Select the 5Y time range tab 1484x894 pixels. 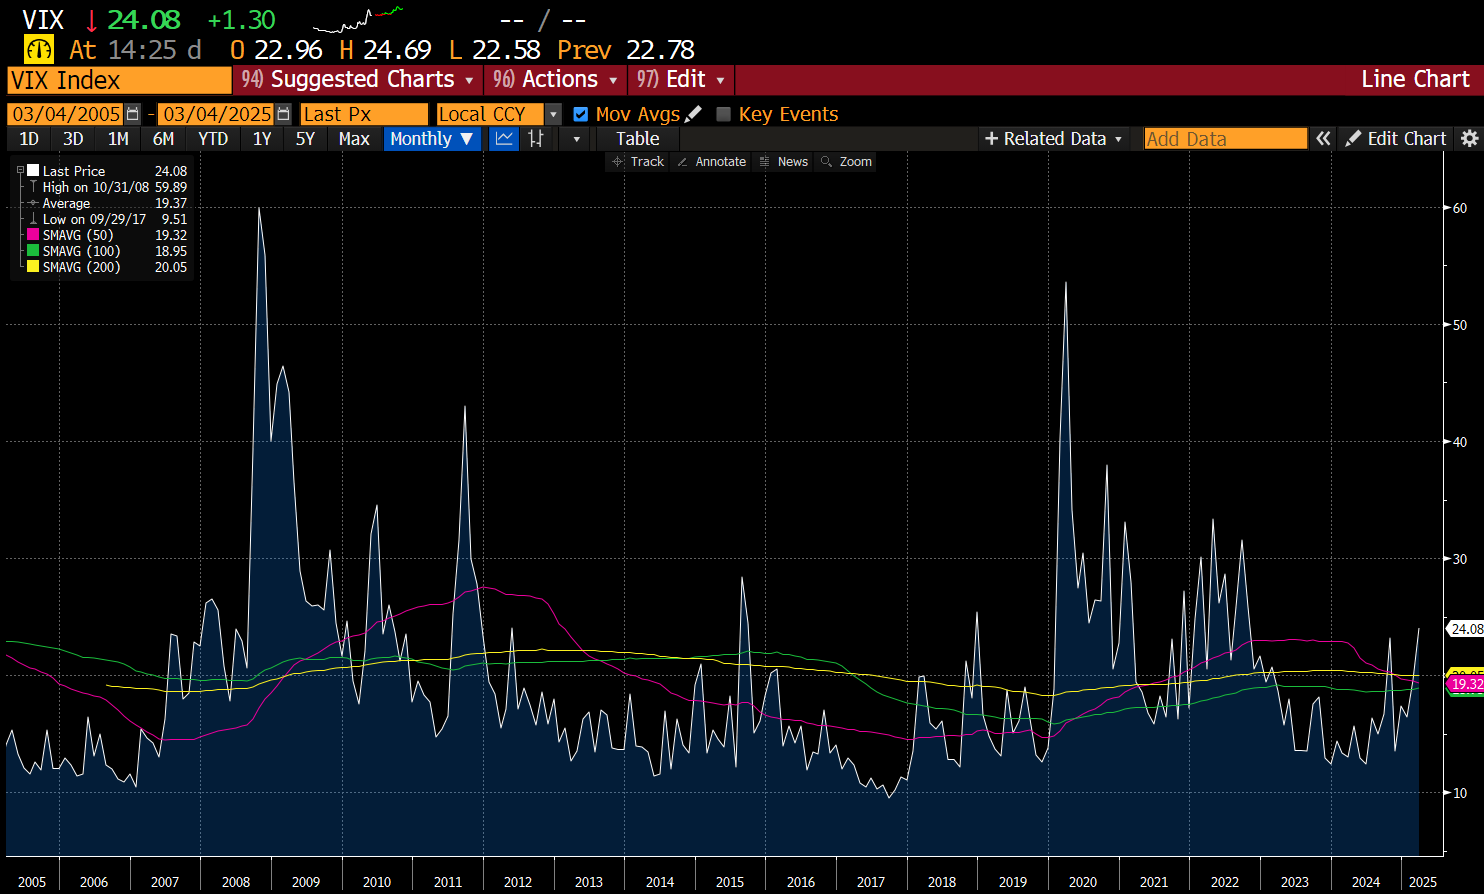point(305,139)
